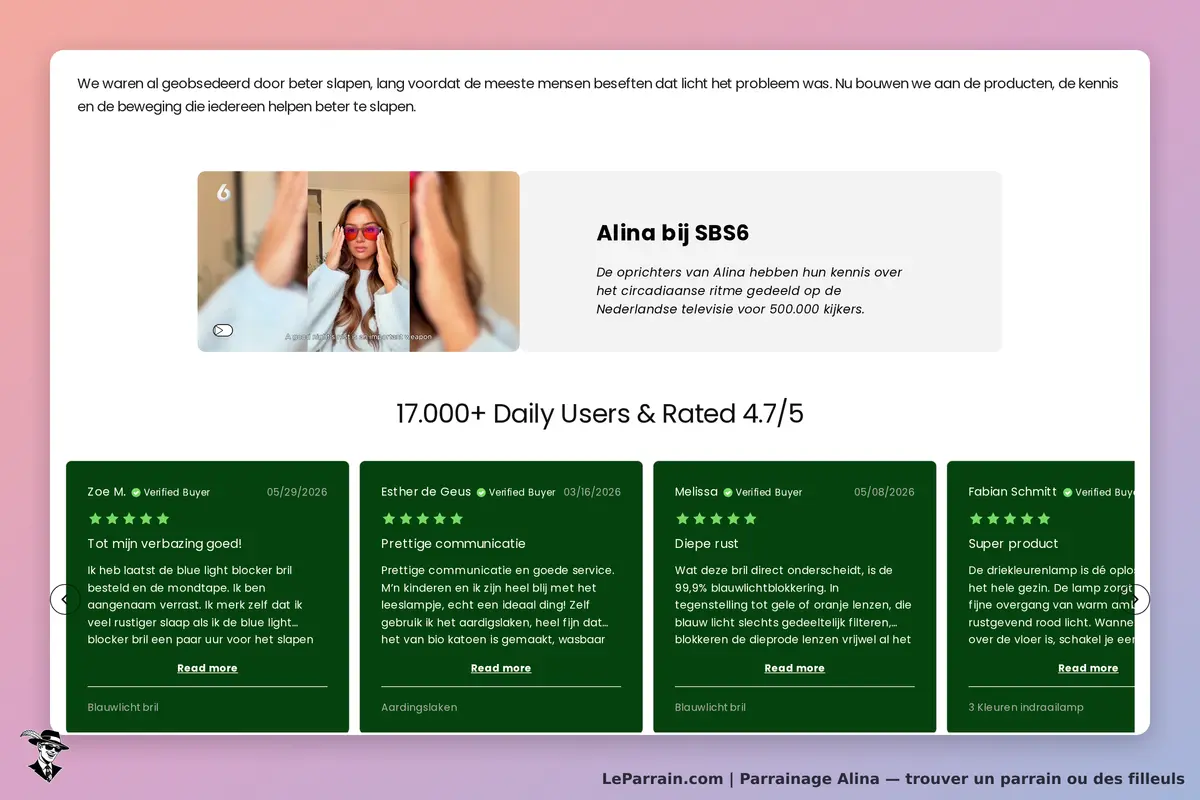Click the star rating on Melissa's review
The image size is (1200, 800).
click(x=716, y=519)
